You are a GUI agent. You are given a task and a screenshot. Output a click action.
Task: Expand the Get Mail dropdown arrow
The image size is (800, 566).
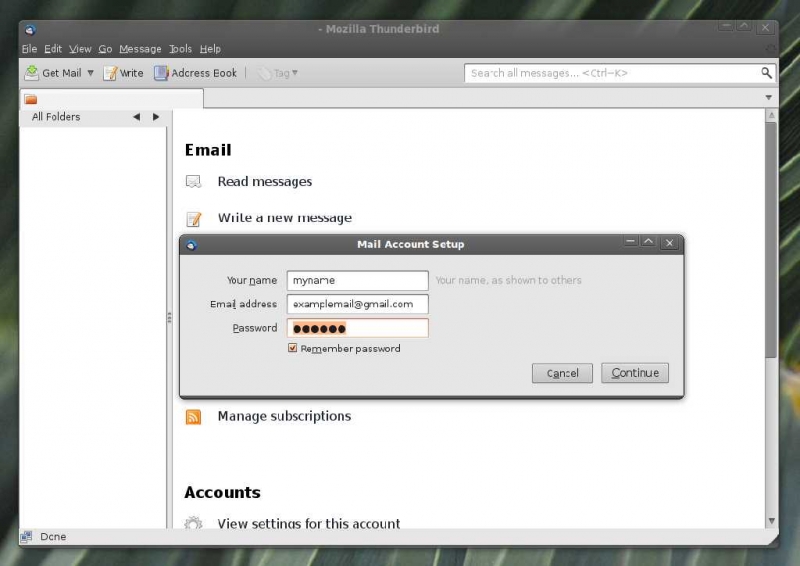click(x=90, y=73)
